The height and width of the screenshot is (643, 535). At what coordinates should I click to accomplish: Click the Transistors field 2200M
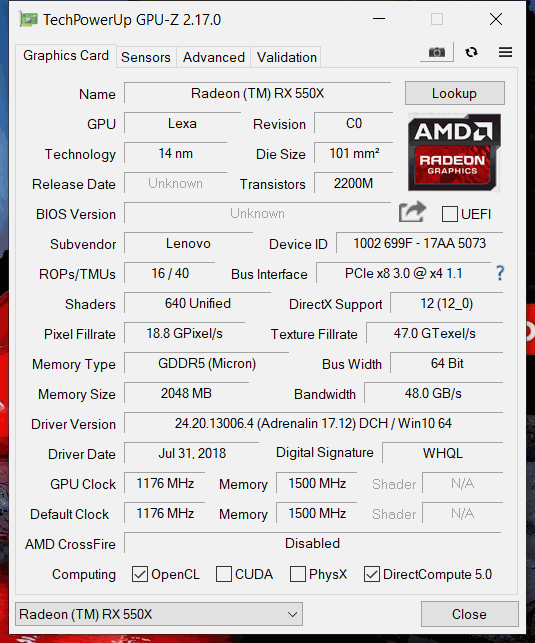pyautogui.click(x=354, y=183)
